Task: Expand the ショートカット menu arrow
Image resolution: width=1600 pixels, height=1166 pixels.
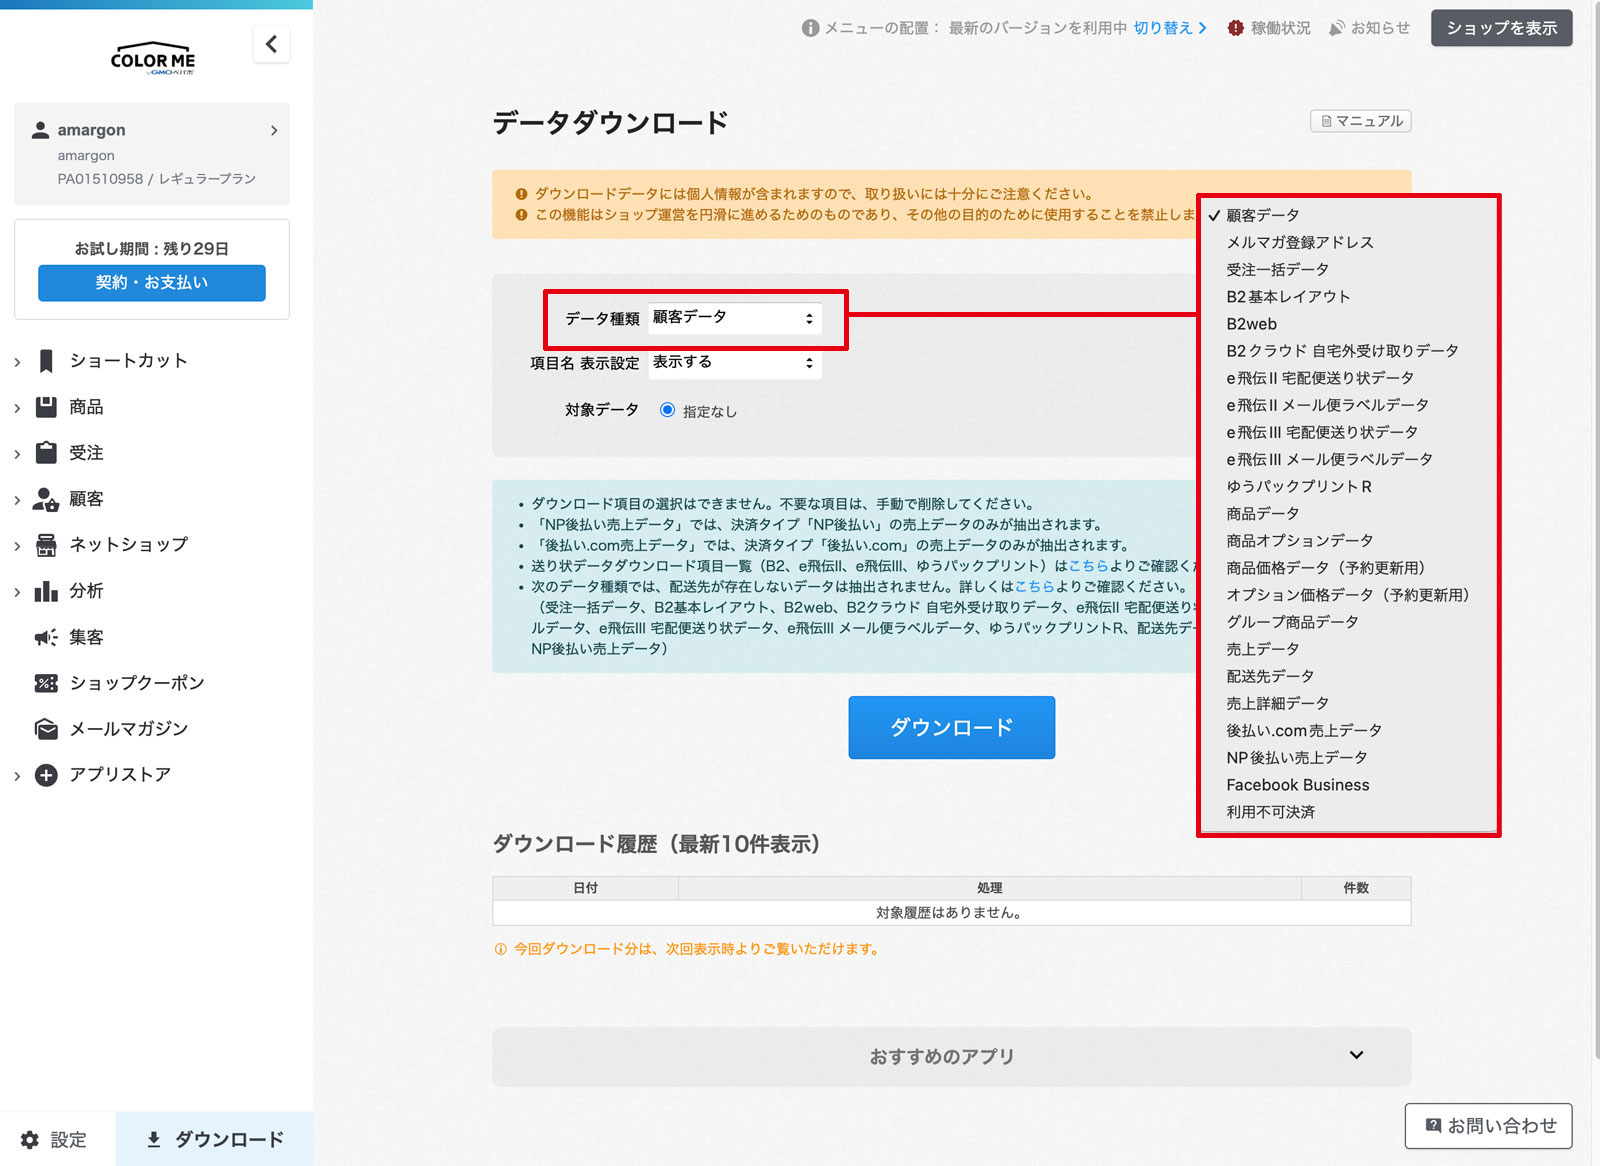Action: tap(17, 362)
